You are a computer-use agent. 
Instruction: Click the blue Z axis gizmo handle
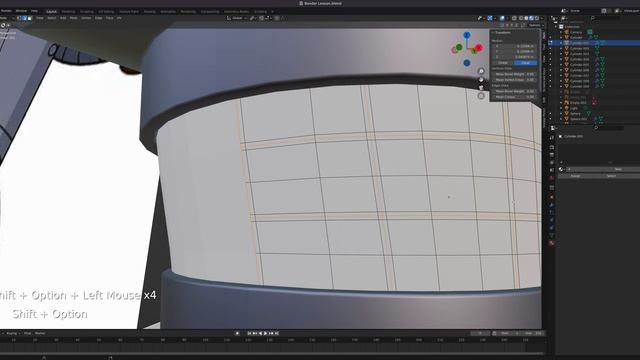467,36
